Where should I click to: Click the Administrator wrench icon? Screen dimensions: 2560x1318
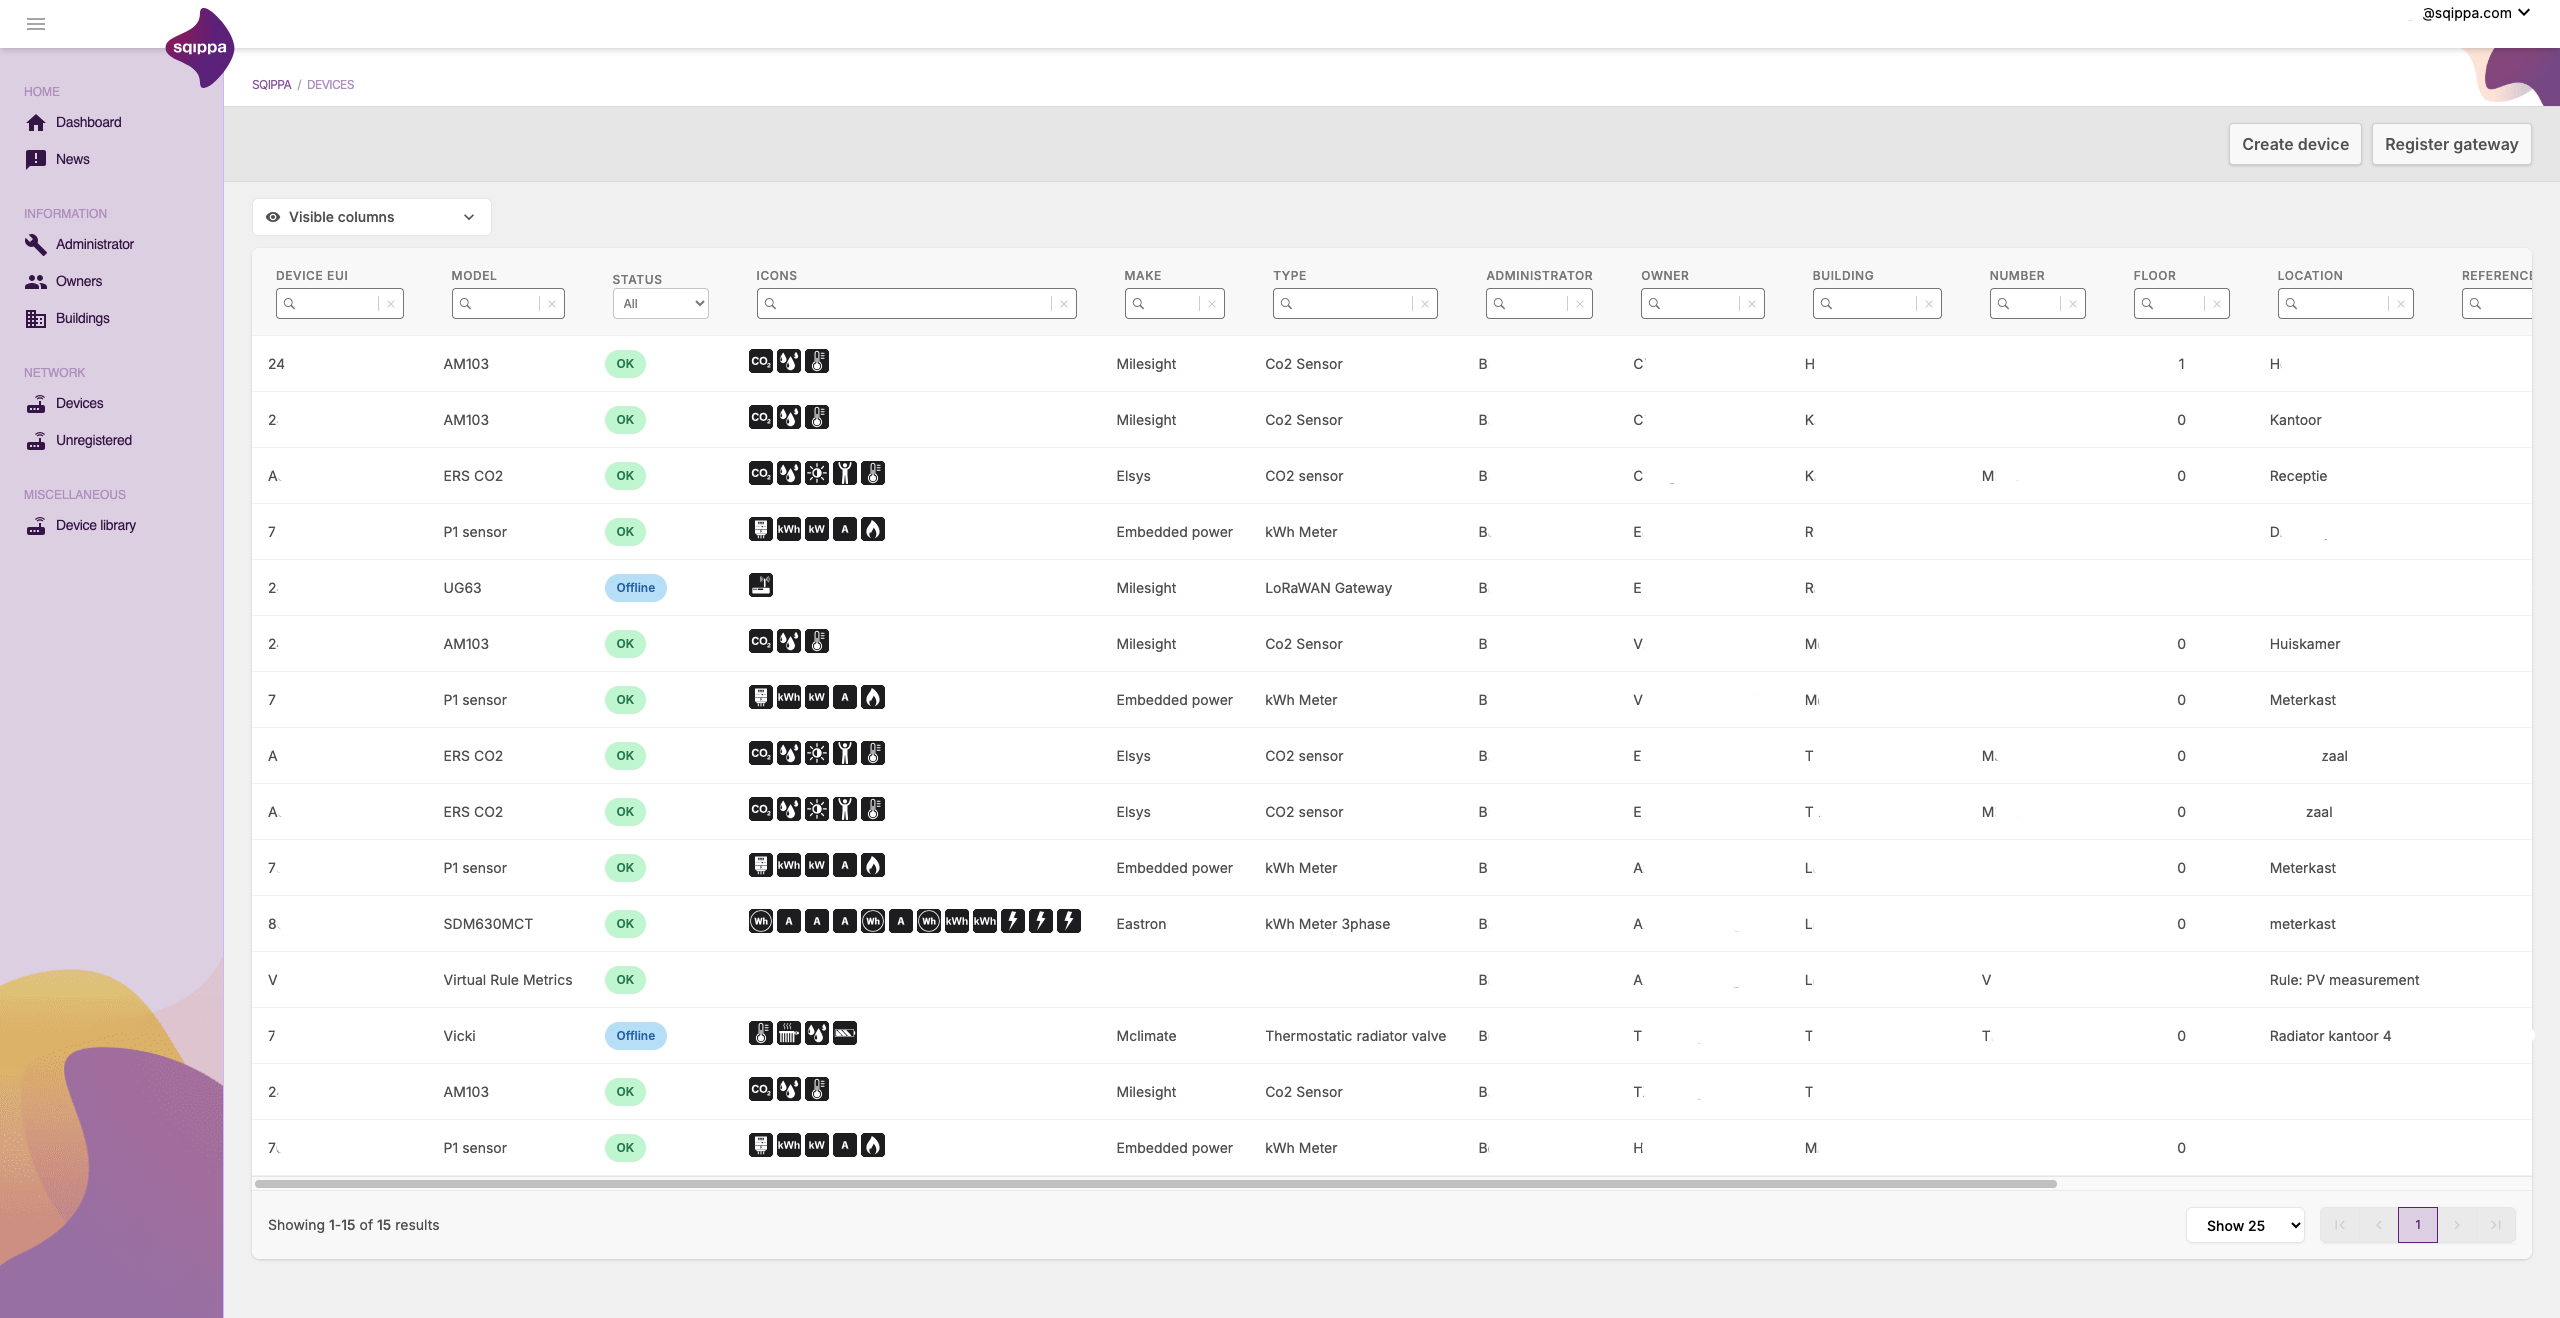(36, 244)
